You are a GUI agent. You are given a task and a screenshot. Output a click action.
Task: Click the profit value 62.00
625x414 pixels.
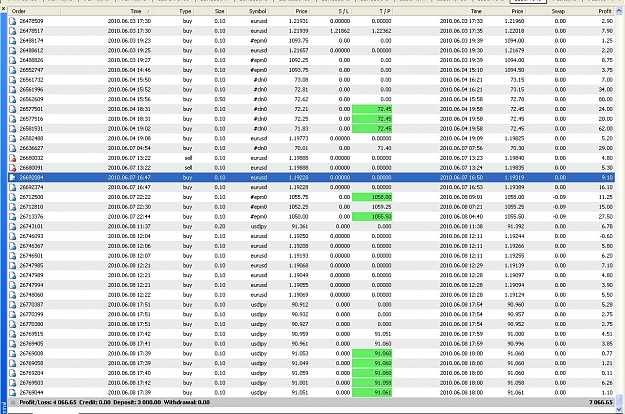(605, 129)
